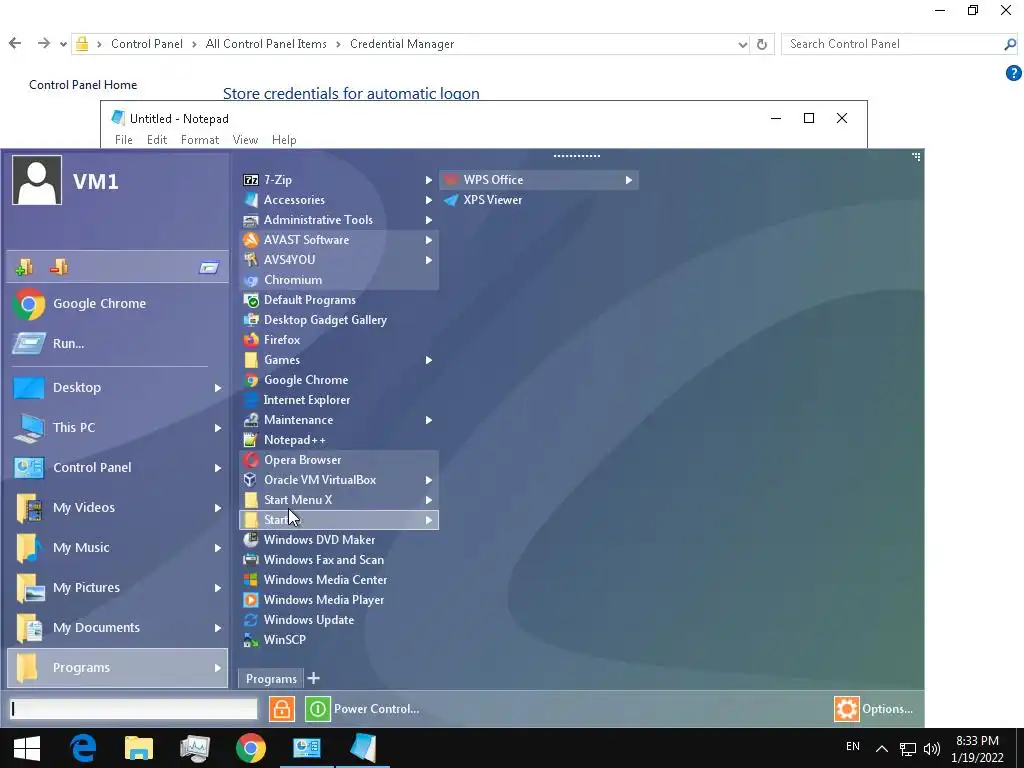
Task: Click Windows Start button on taskbar
Action: pos(27,748)
